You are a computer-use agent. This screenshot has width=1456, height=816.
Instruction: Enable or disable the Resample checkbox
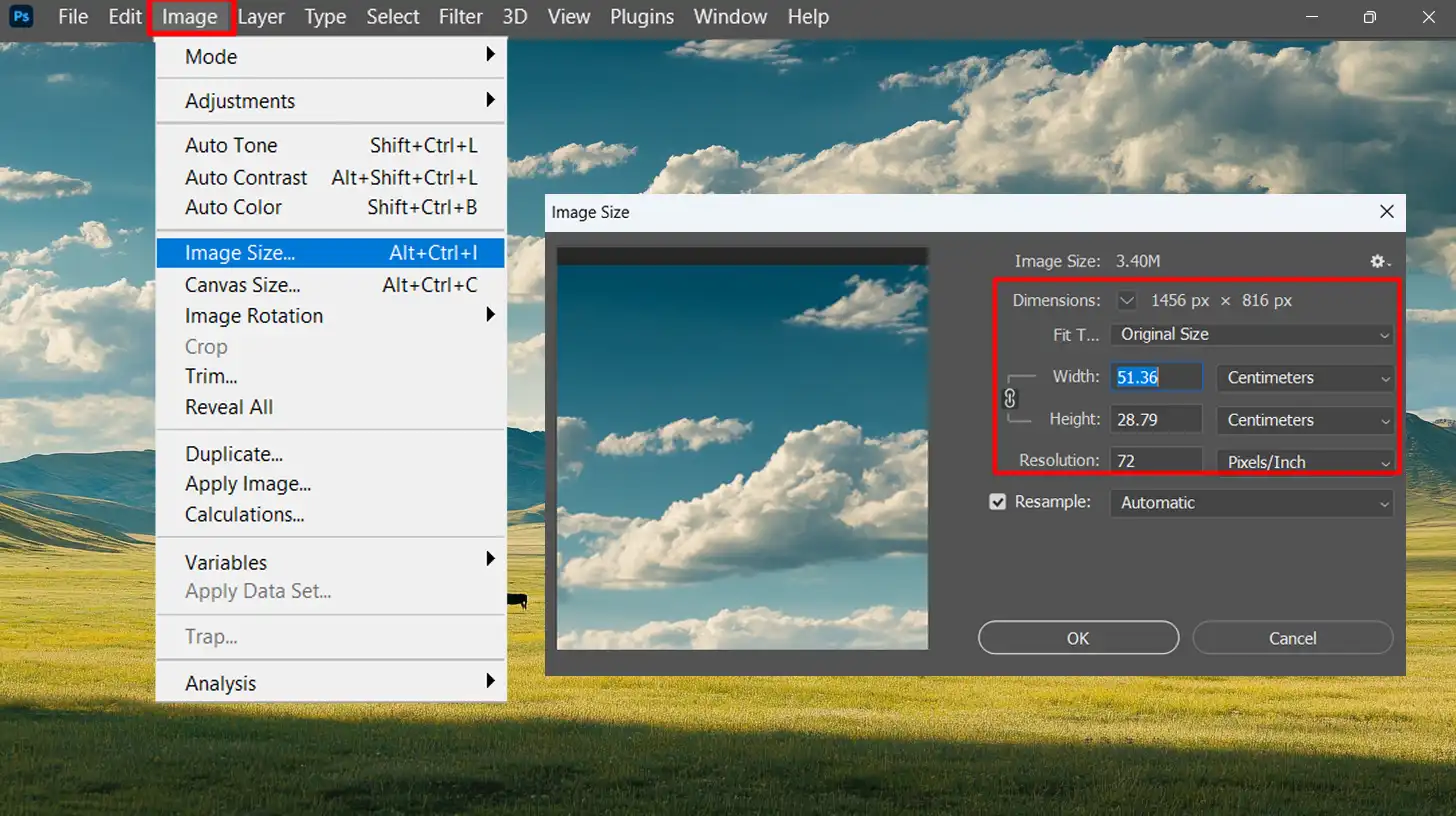(997, 502)
